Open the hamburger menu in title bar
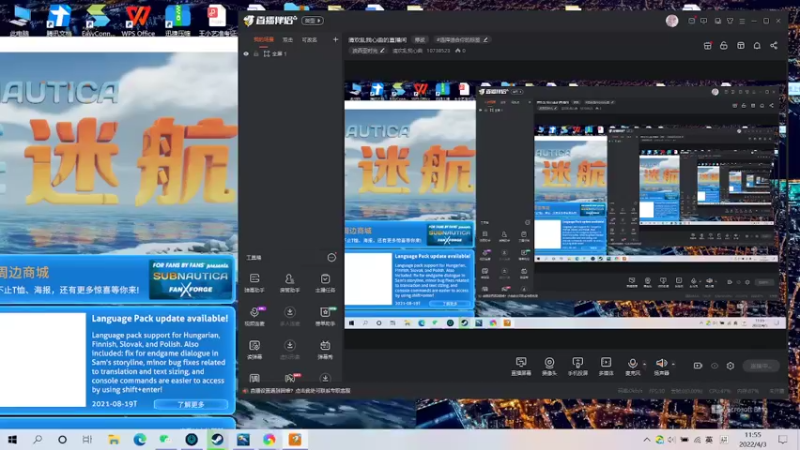 pos(742,21)
